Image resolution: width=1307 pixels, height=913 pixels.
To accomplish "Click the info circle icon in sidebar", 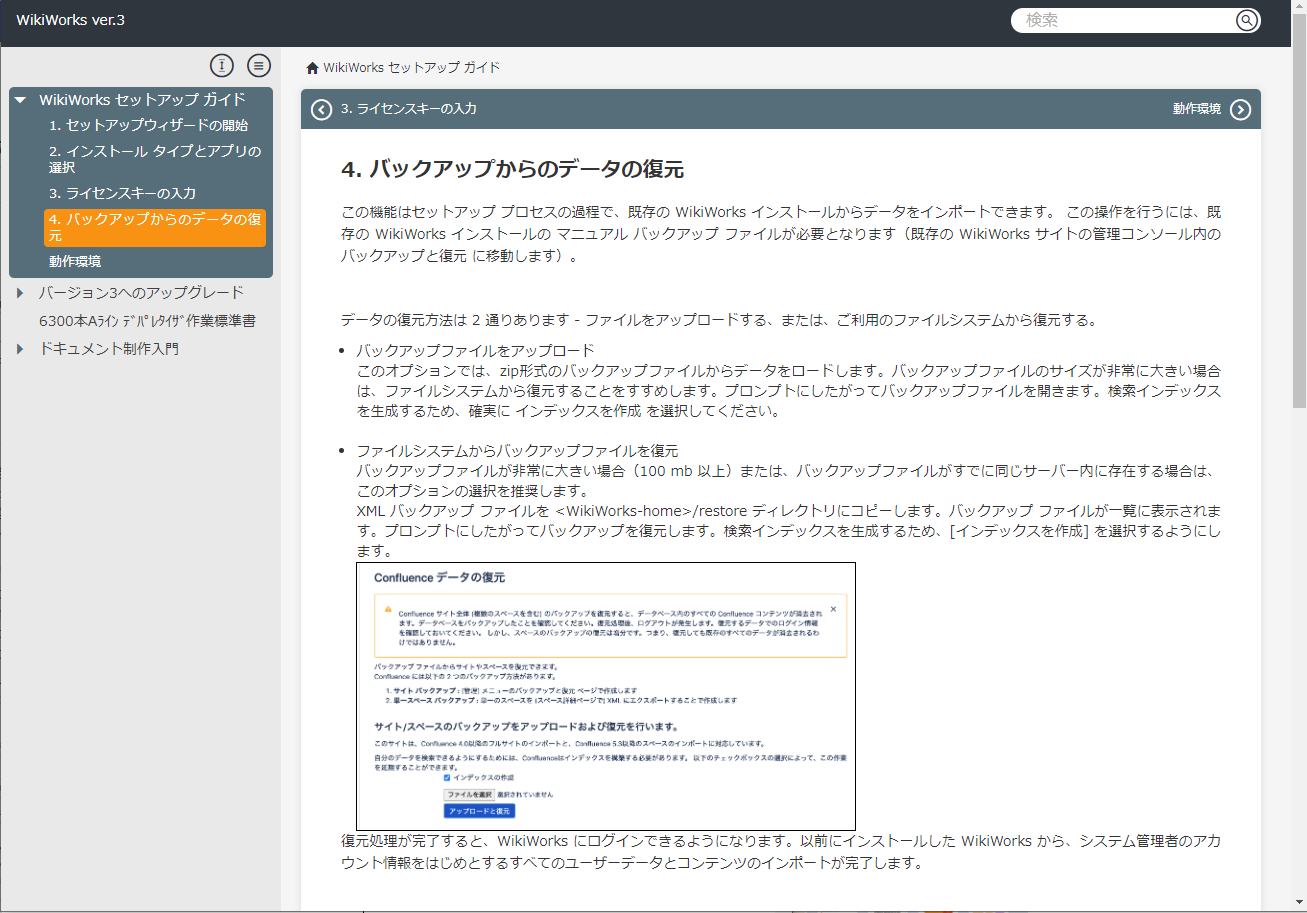I will pyautogui.click(x=221, y=66).
